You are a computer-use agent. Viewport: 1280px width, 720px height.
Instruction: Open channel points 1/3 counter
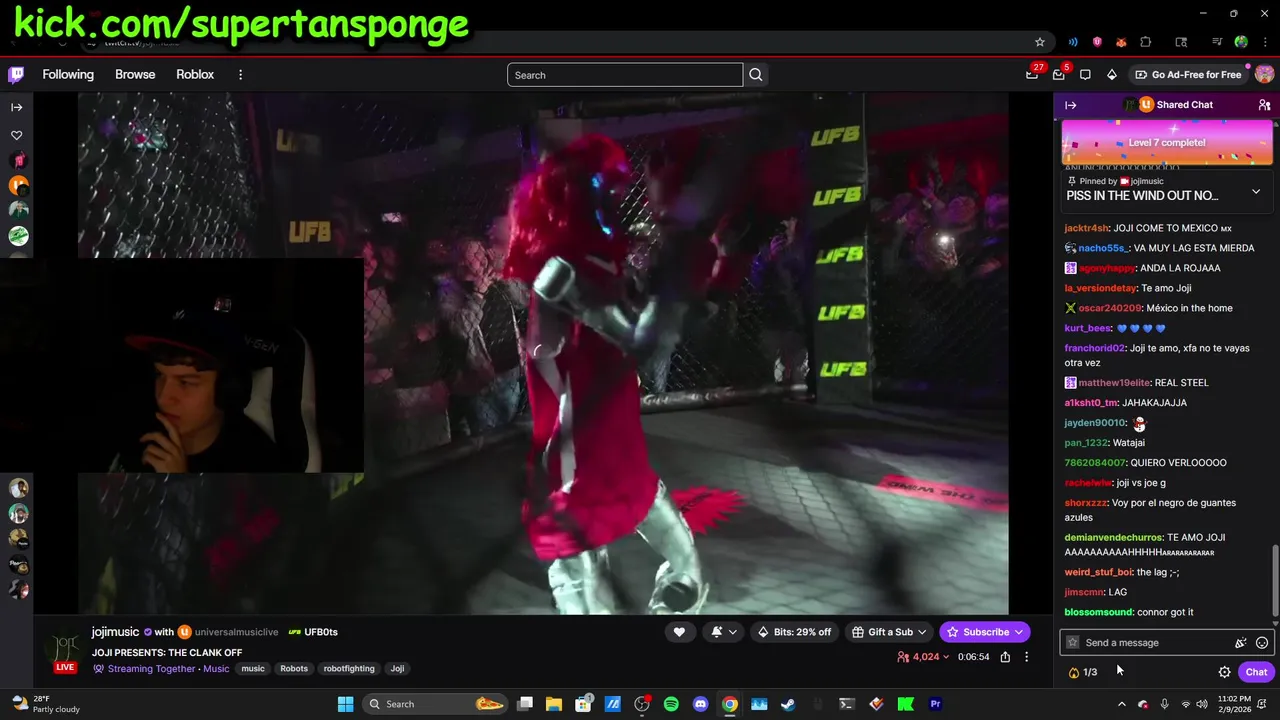pos(1083,672)
